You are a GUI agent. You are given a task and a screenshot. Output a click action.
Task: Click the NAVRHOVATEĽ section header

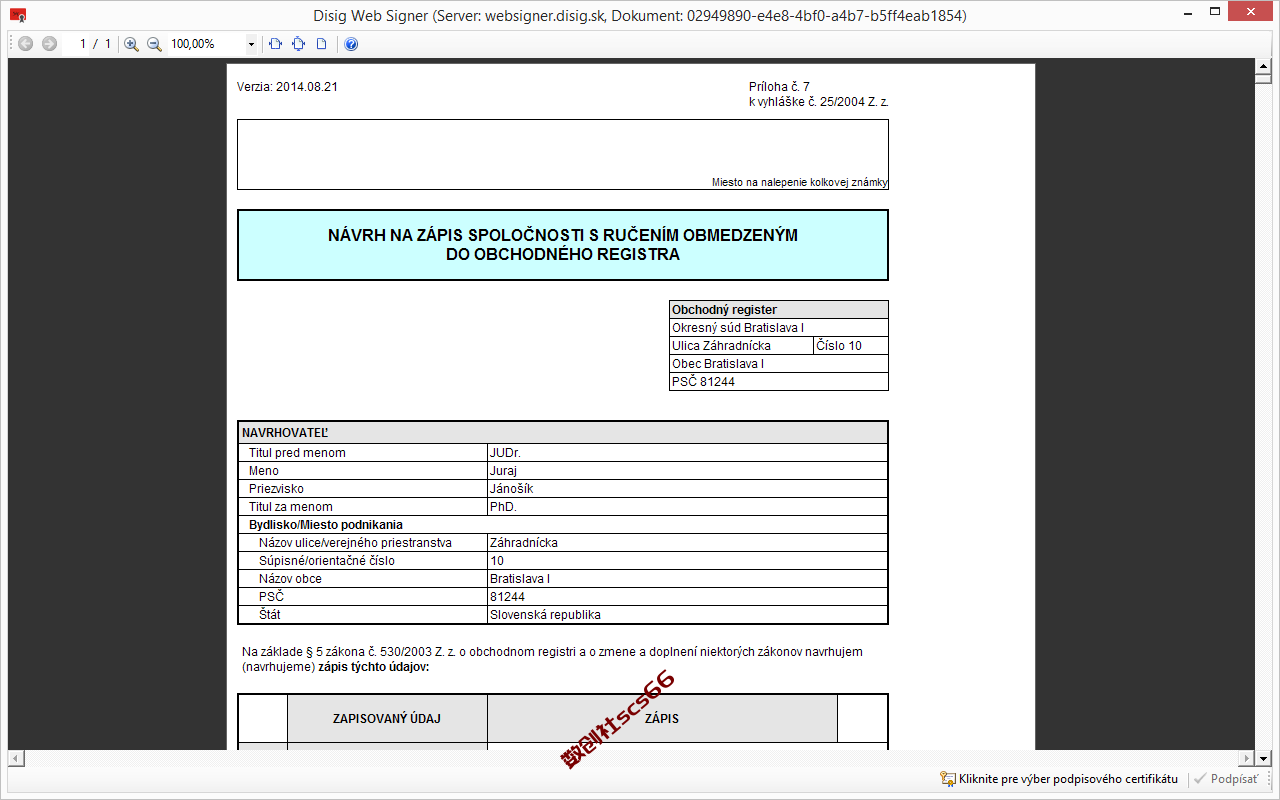(x=563, y=433)
